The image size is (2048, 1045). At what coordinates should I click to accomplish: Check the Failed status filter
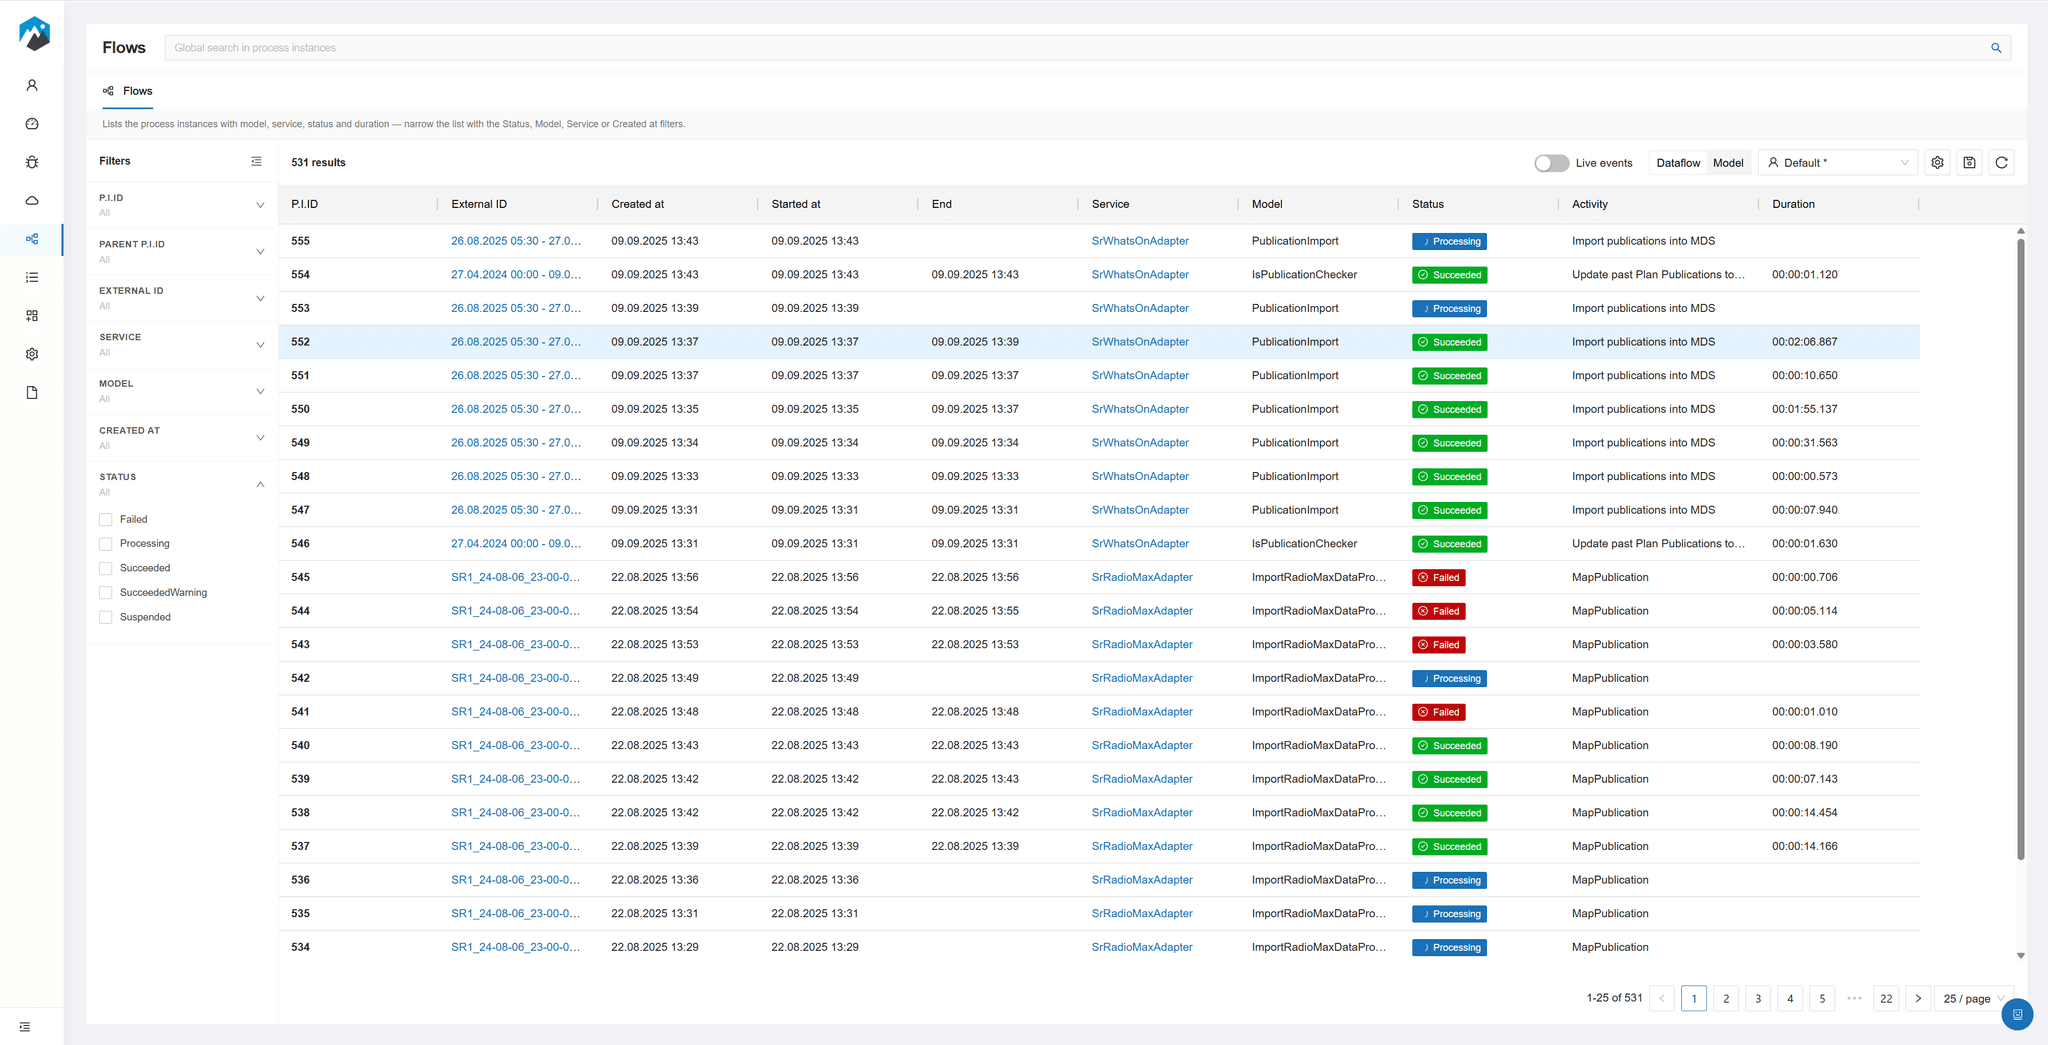[x=106, y=520]
